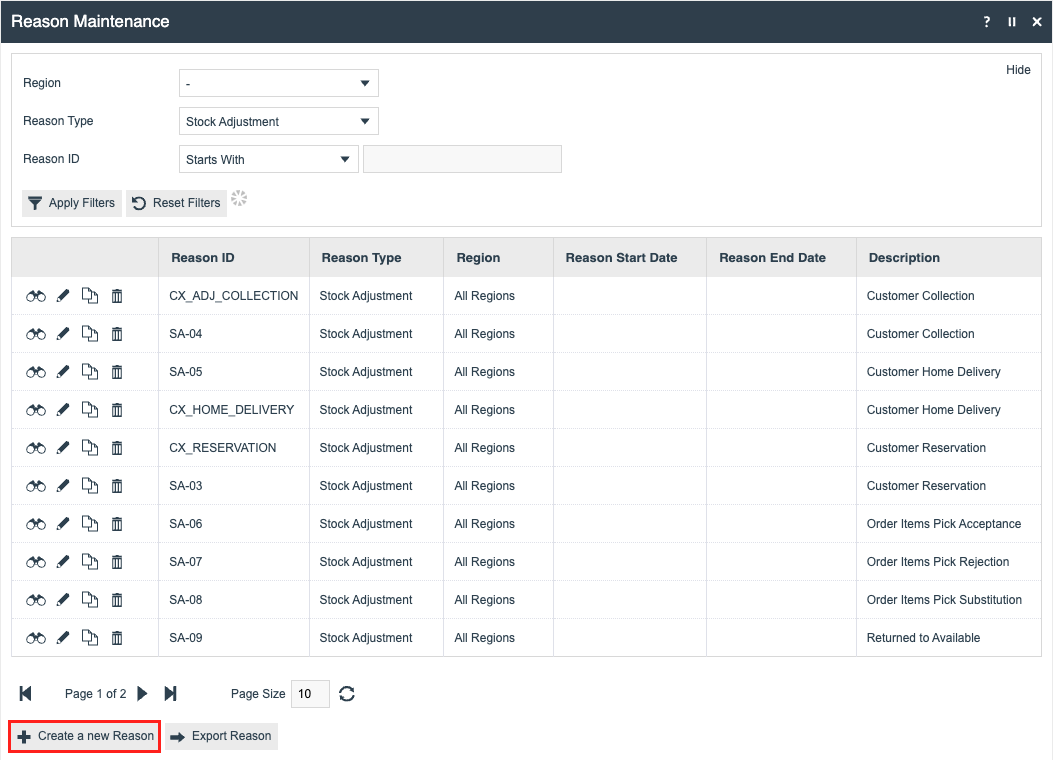Go to next page arrow
The width and height of the screenshot is (1053, 760).
tap(142, 694)
